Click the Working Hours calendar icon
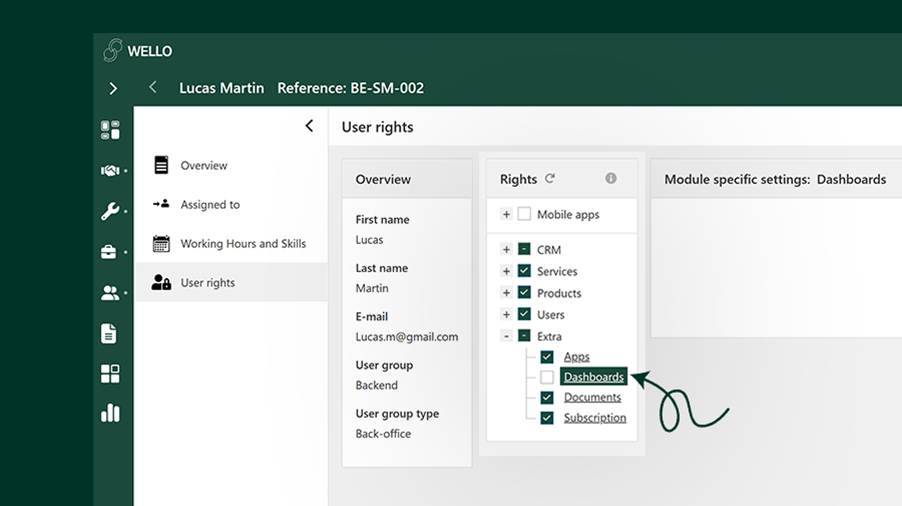Screen dimensions: 902x506 tap(161, 243)
